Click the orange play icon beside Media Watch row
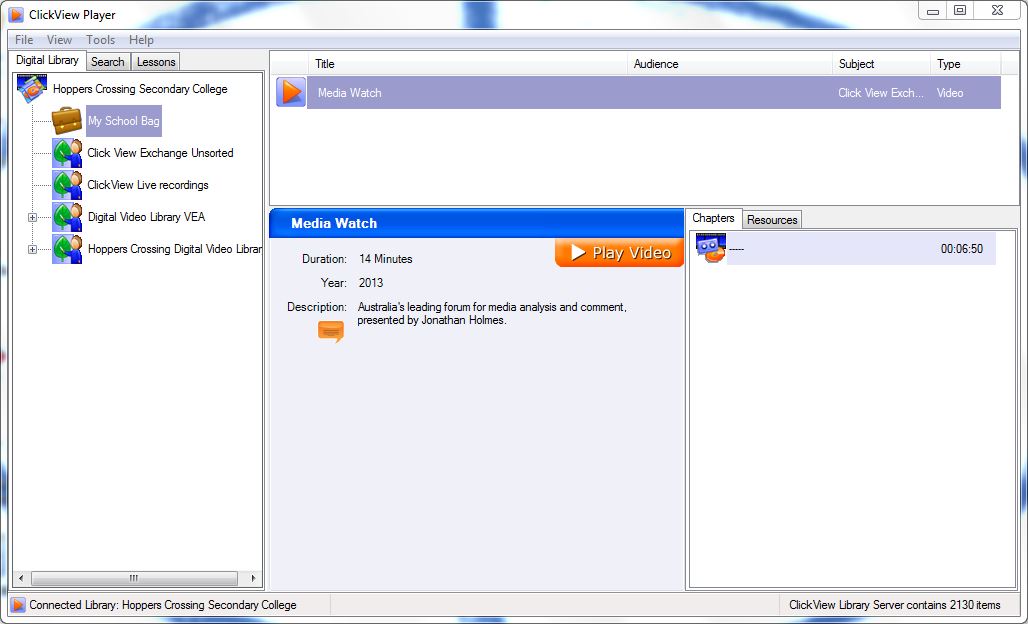This screenshot has width=1028, height=624. coord(291,92)
